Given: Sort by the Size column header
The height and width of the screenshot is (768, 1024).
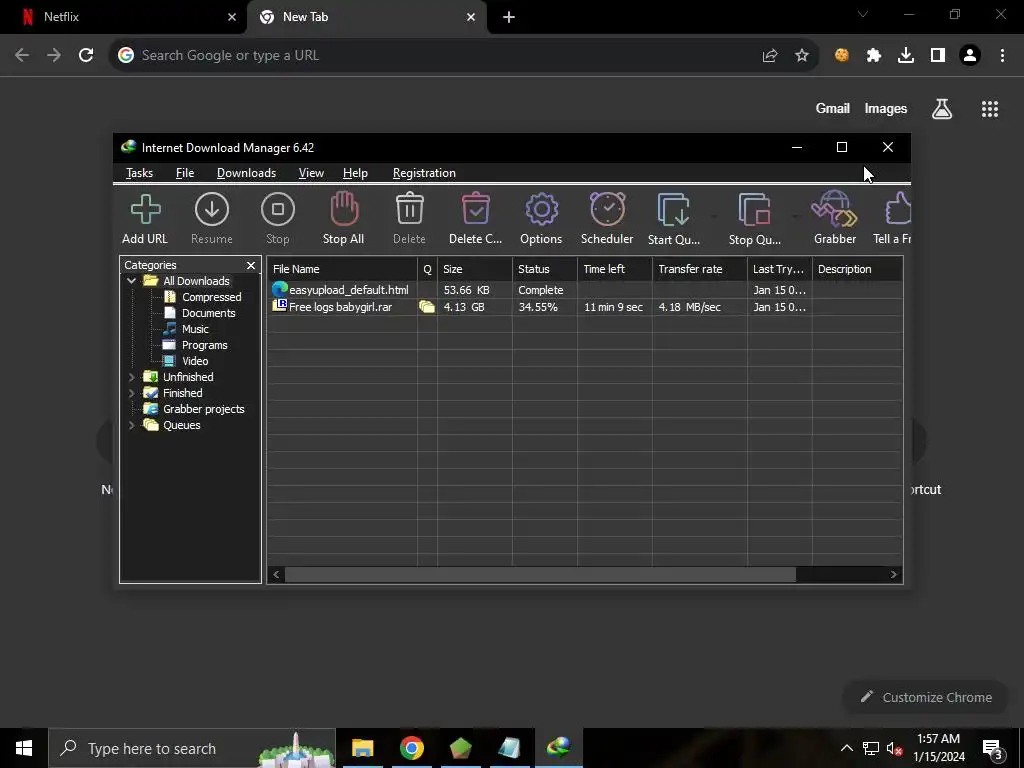Looking at the screenshot, I should coord(475,269).
